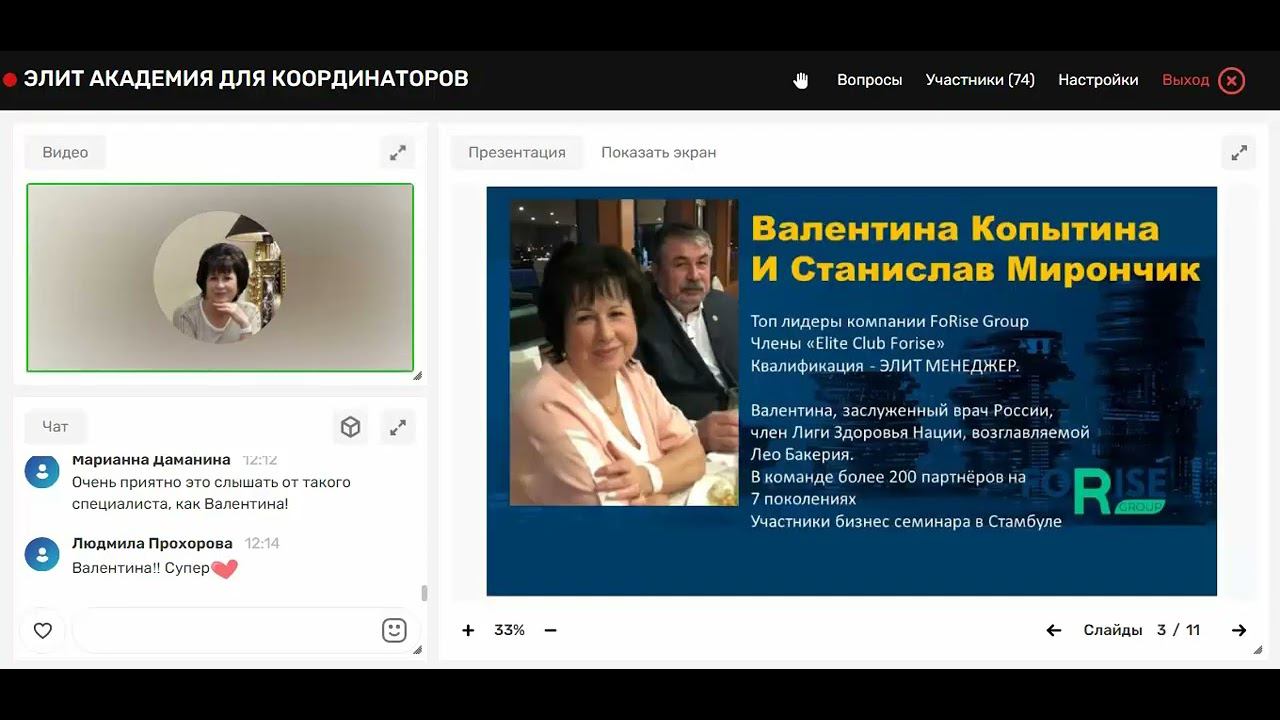Go to the next slide arrow
This screenshot has height=720, width=1280.
[x=1239, y=630]
